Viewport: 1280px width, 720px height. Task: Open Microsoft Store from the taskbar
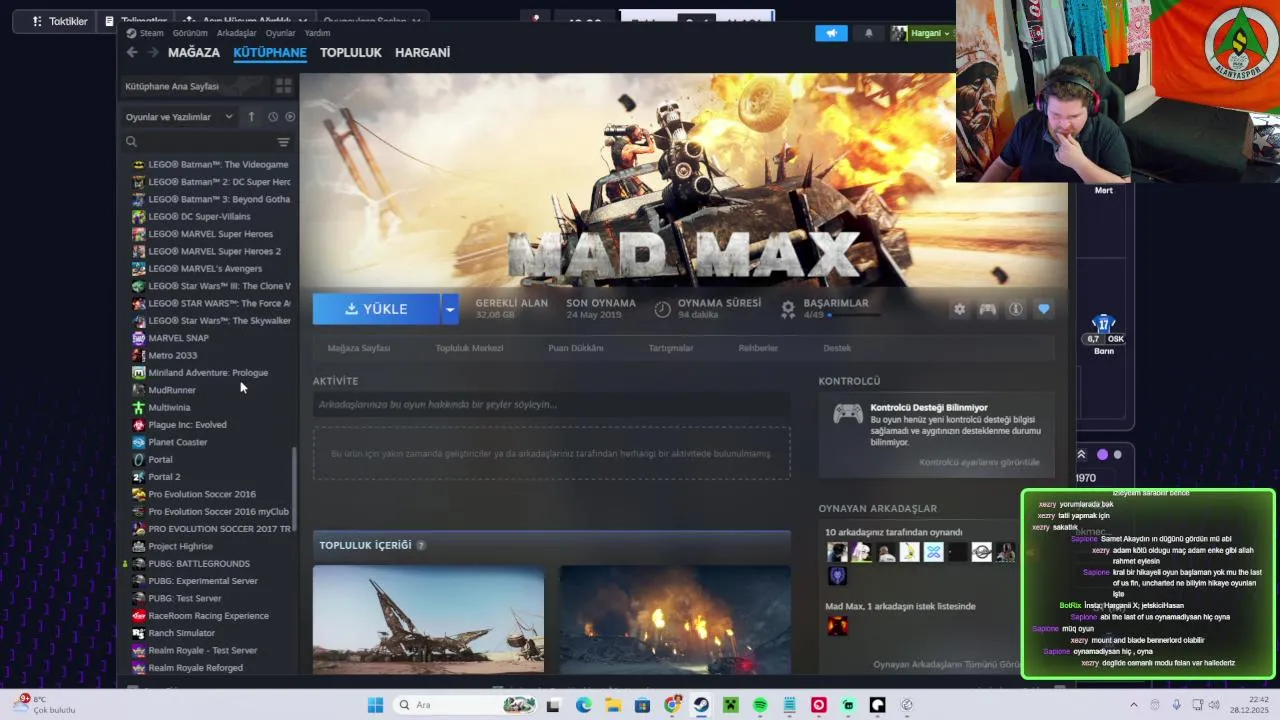[x=642, y=705]
